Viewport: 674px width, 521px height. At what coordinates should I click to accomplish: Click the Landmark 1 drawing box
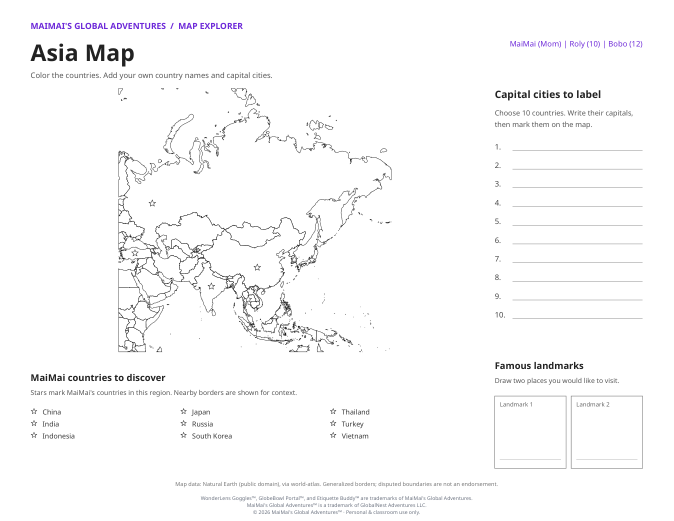530,432
